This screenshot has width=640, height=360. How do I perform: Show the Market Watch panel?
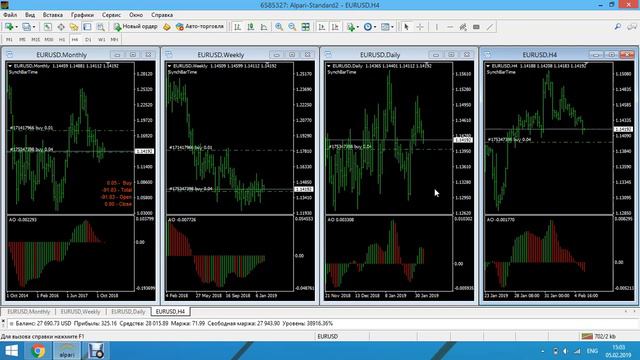(48, 27)
